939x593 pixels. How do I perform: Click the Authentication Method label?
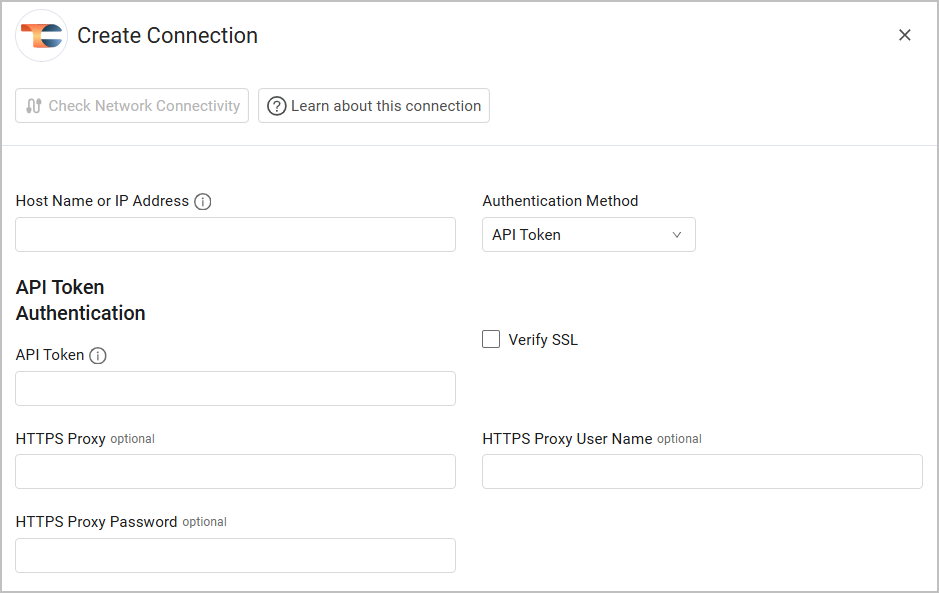[x=560, y=201]
